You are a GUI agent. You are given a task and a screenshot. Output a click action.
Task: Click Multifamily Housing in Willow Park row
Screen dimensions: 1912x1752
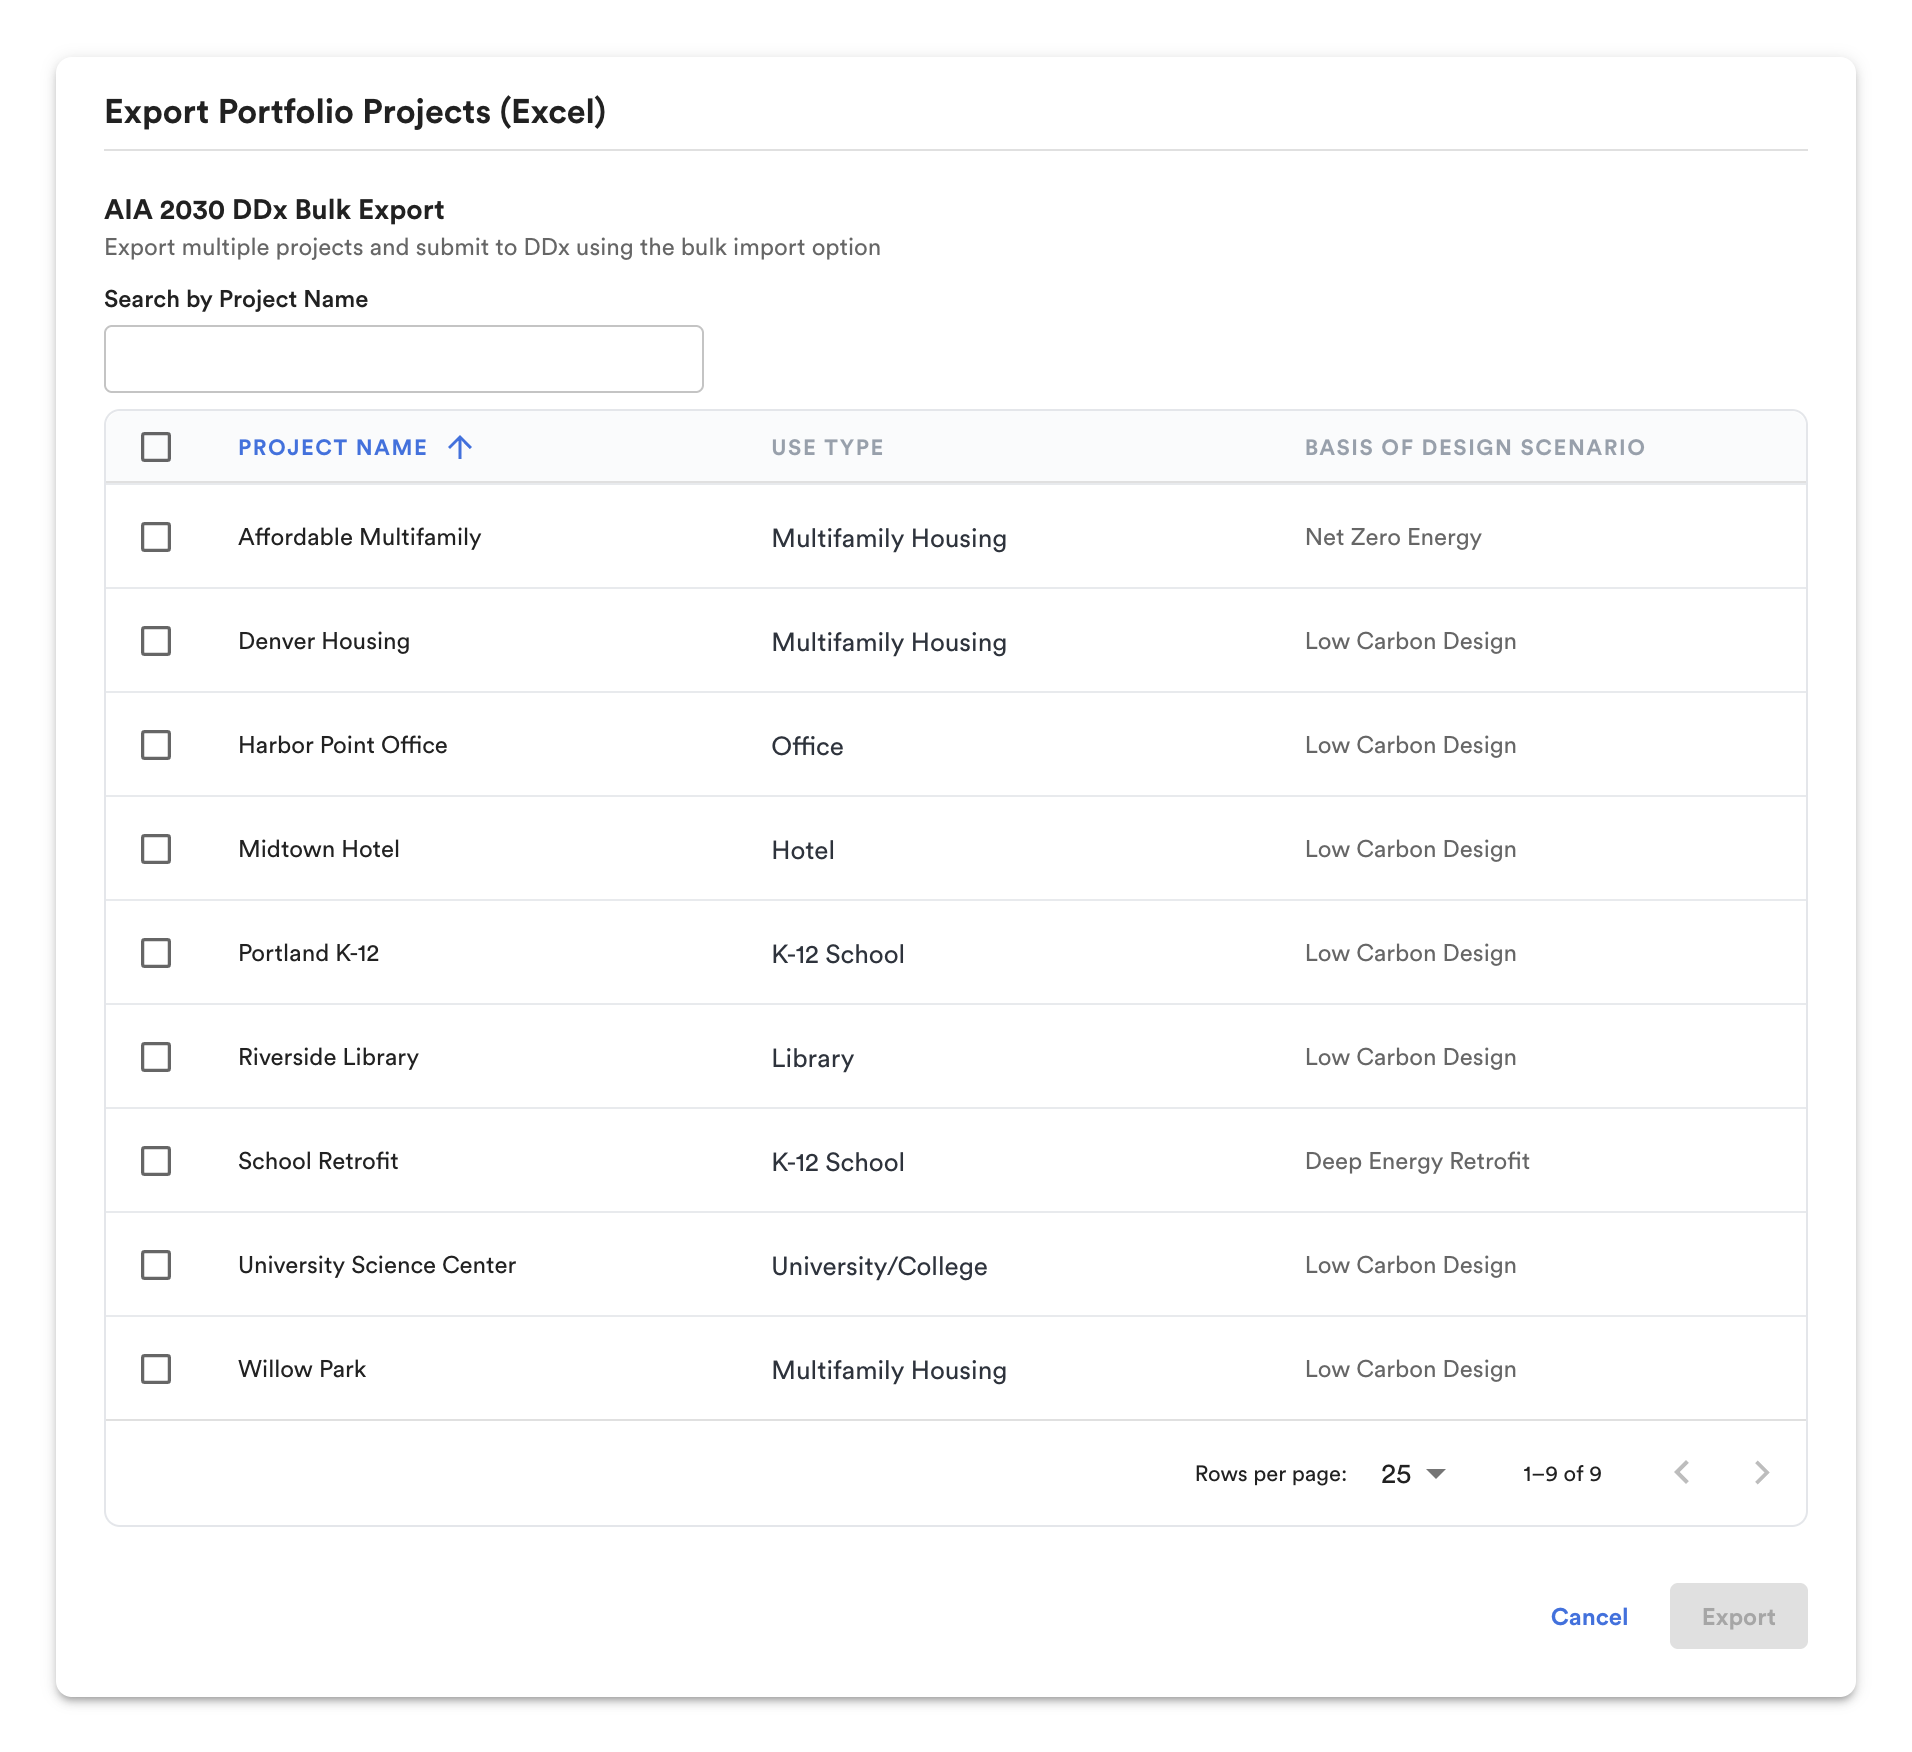889,1370
